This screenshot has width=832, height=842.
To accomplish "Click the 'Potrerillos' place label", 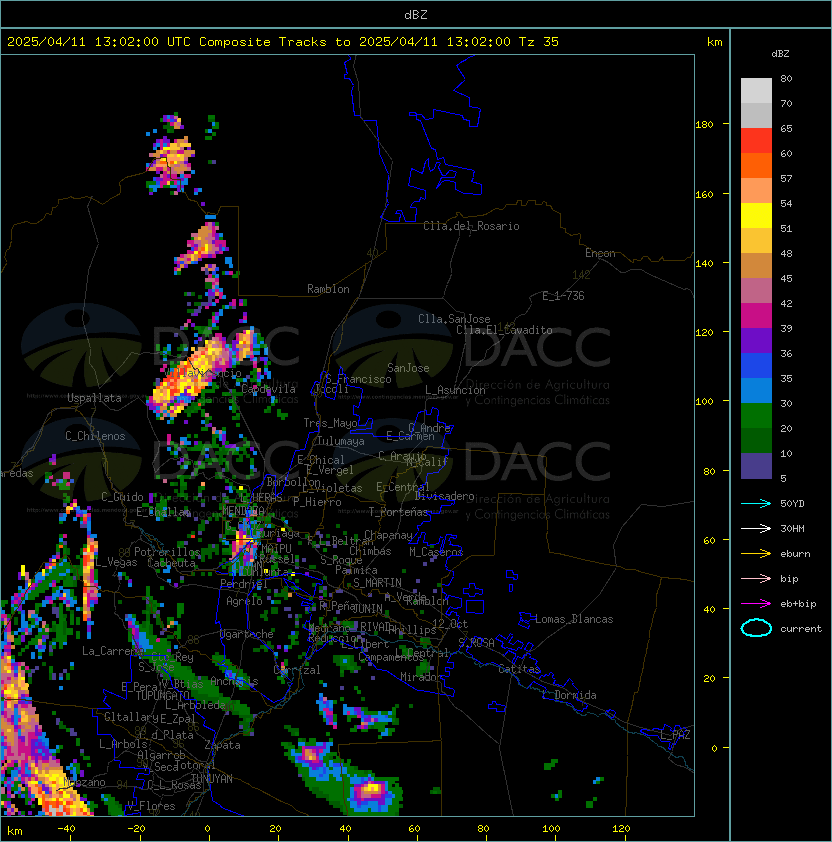I will pos(167,552).
